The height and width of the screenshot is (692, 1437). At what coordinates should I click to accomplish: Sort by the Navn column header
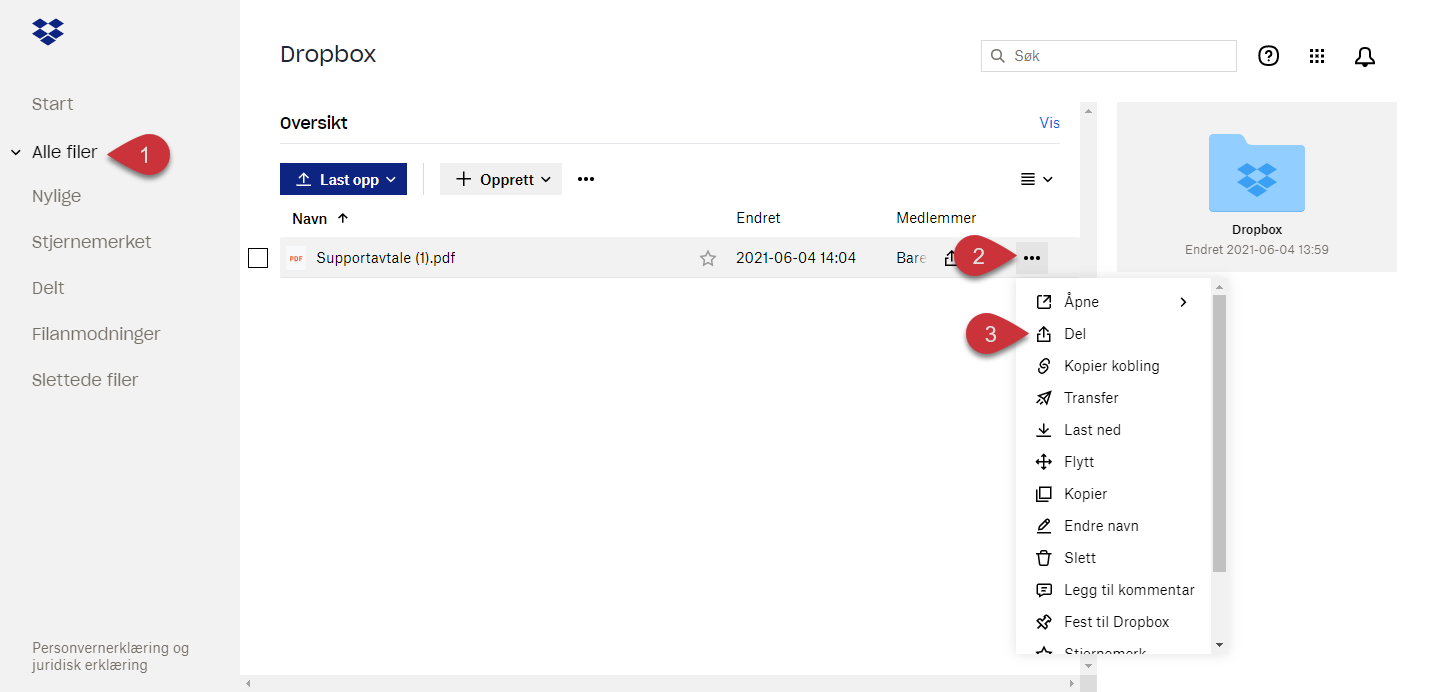[x=320, y=218]
